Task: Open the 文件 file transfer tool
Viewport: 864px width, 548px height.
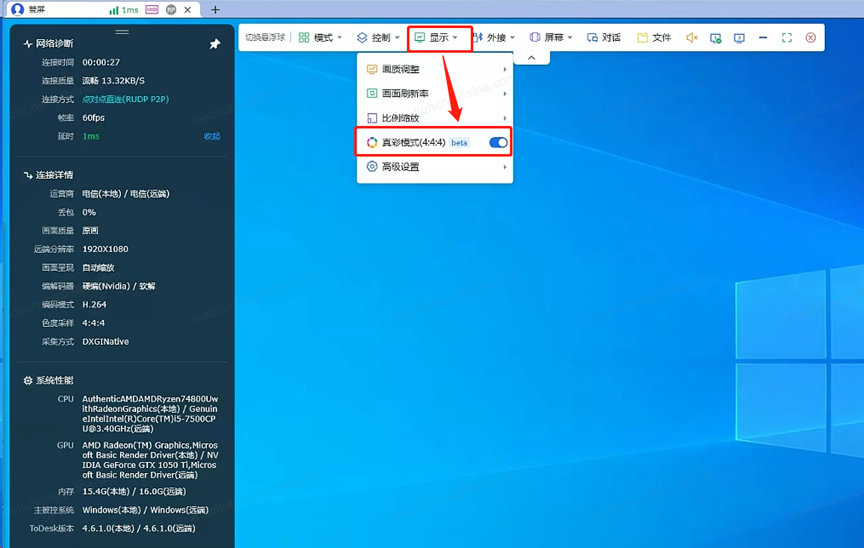Action: [x=654, y=38]
